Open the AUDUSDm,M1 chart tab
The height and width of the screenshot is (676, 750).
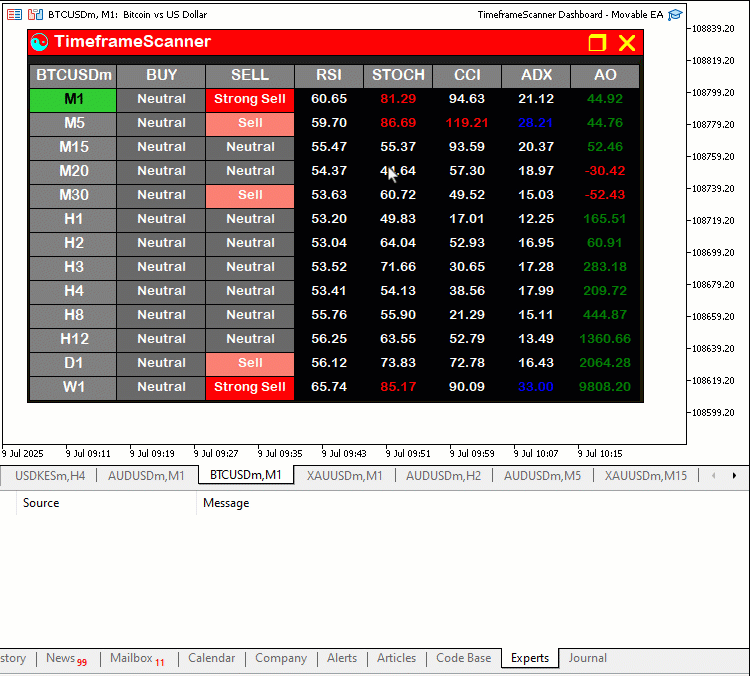coord(146,476)
